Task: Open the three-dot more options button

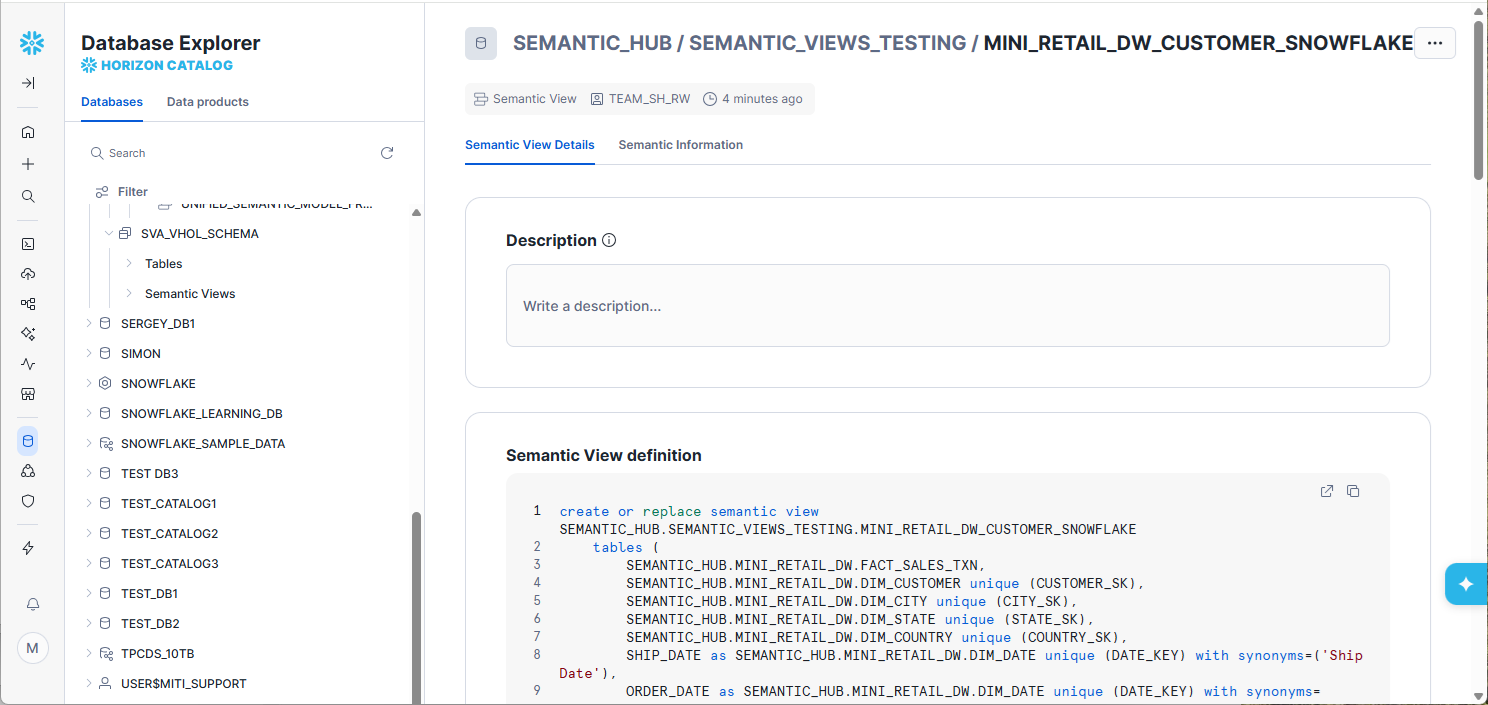Action: 1435,43
